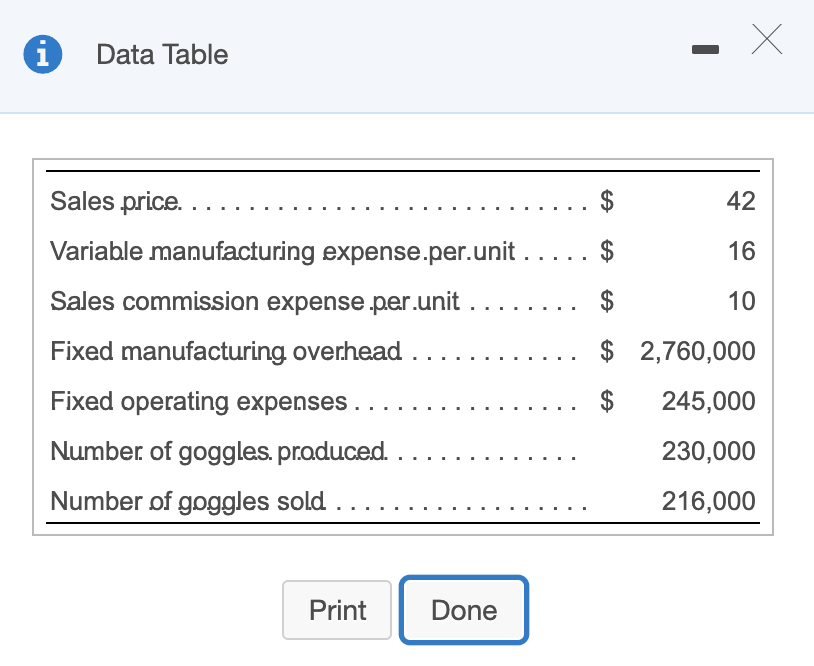Click the Done button
The height and width of the screenshot is (666, 814).
point(463,610)
